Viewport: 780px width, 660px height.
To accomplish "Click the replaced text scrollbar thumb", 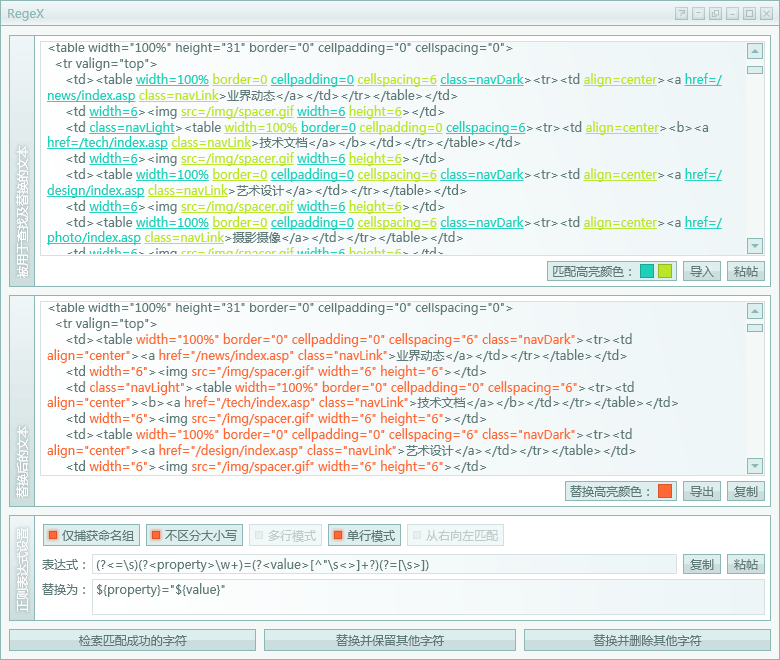I will [x=755, y=328].
